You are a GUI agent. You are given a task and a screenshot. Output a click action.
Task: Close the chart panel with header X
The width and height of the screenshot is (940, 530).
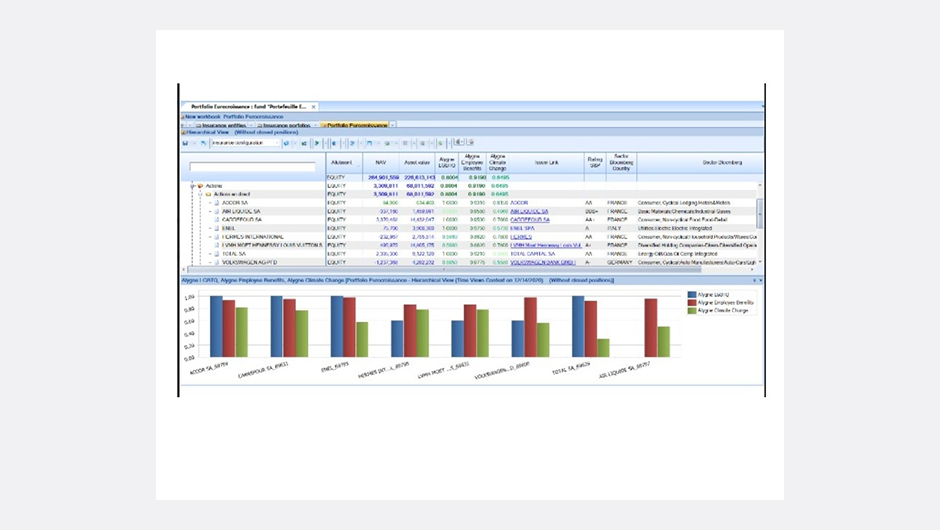click(x=761, y=281)
